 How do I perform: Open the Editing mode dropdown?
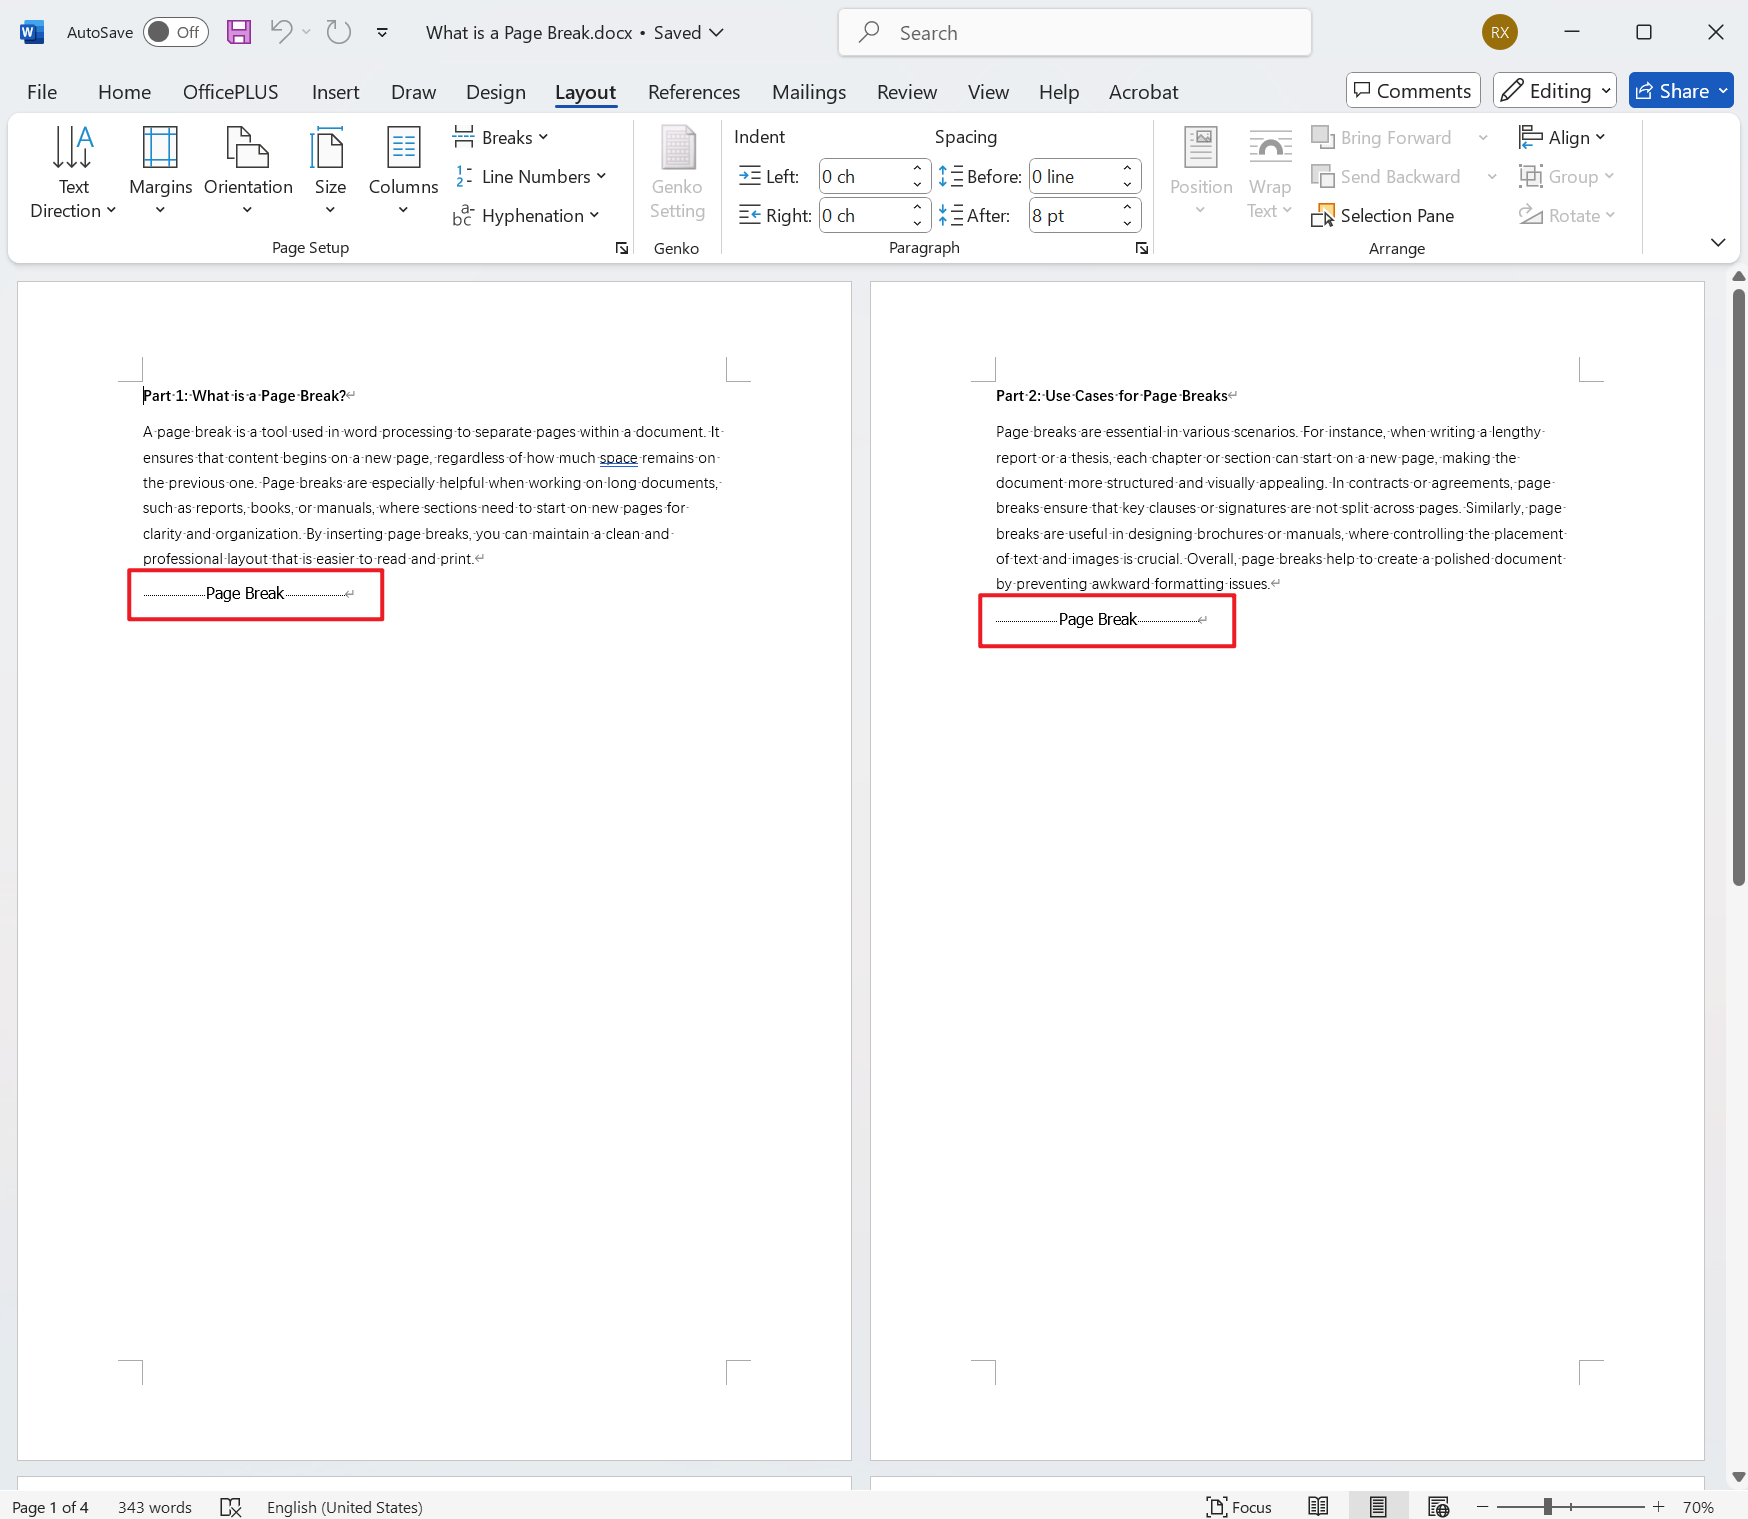tap(1553, 90)
